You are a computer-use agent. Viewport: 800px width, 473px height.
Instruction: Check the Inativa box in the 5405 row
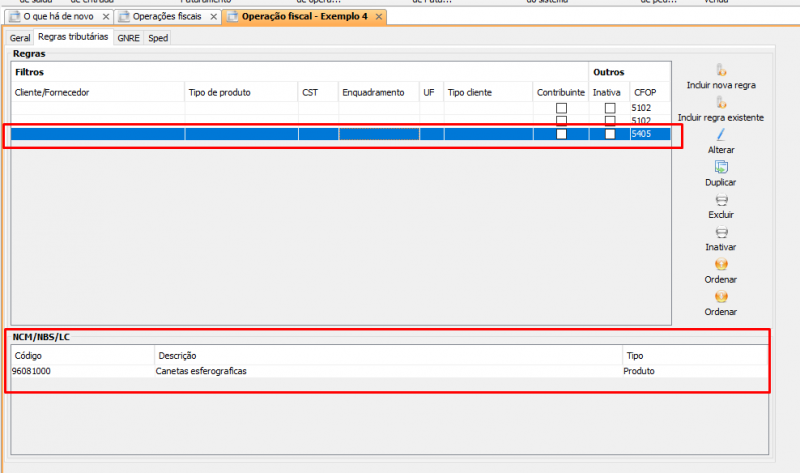pos(609,134)
